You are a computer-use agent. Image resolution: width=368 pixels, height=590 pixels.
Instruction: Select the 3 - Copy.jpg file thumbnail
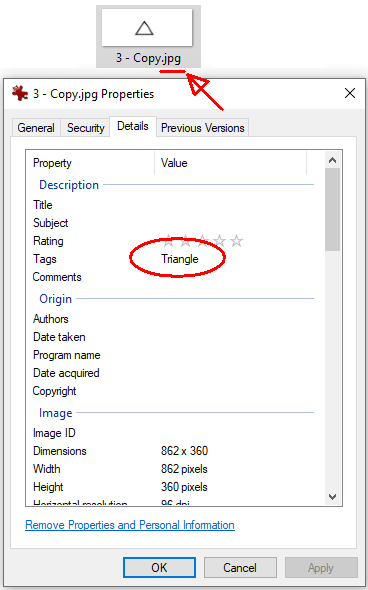(148, 36)
